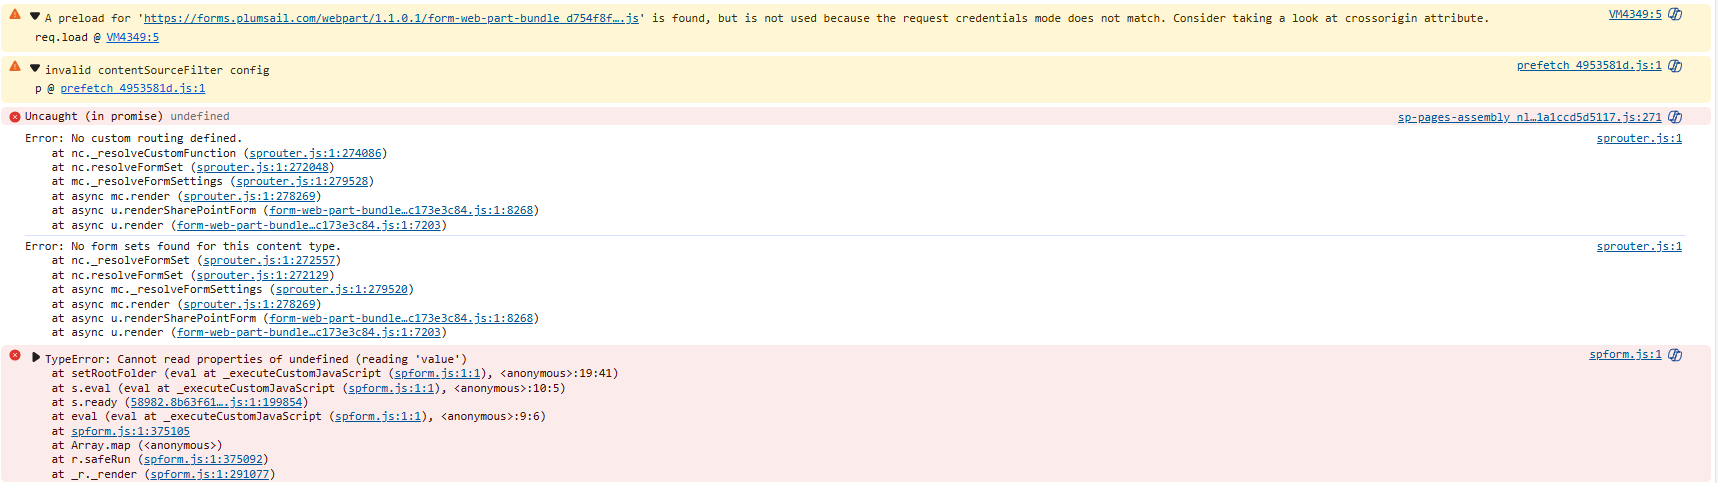Open 58982.8b63f61 js link in s.ready
Image resolution: width=1718 pixels, height=483 pixels.
pyautogui.click(x=216, y=402)
